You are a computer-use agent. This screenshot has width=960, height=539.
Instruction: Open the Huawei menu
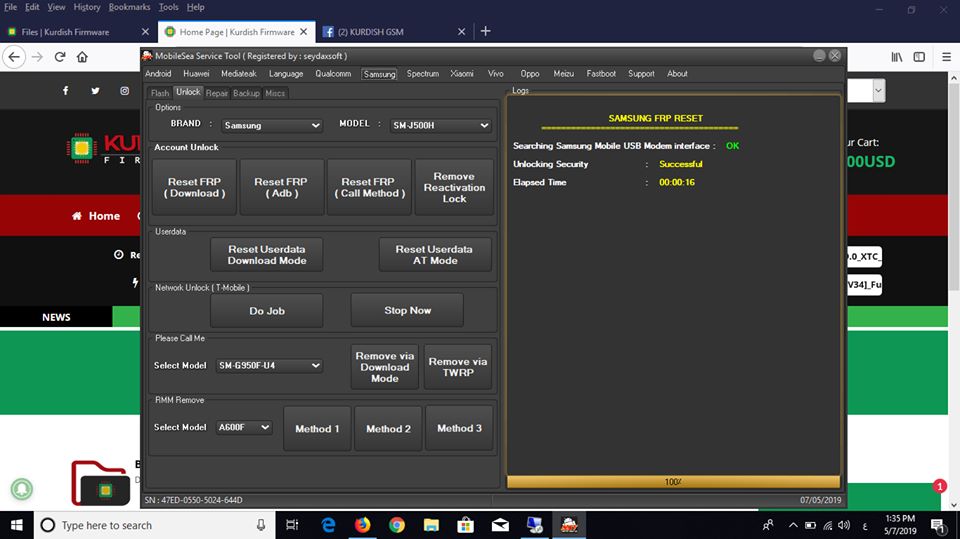click(196, 74)
